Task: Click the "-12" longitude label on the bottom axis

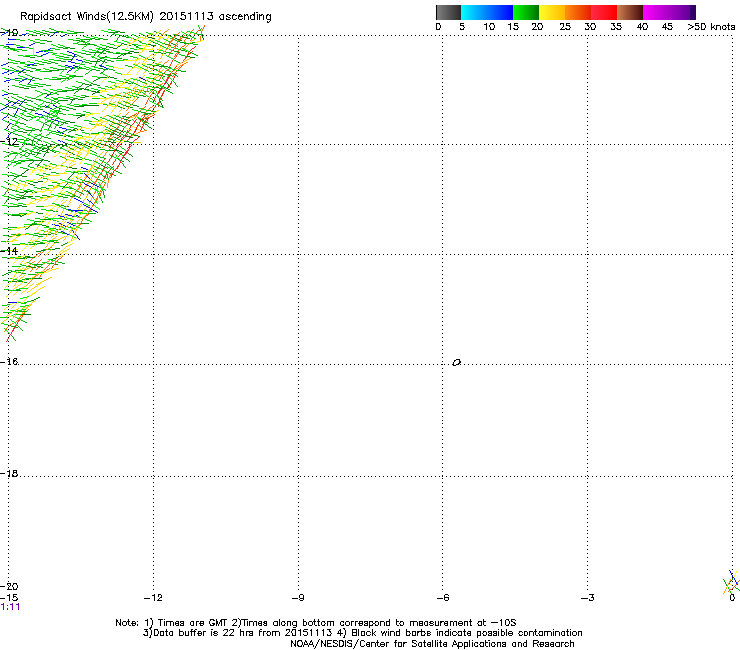Action: 153,598
